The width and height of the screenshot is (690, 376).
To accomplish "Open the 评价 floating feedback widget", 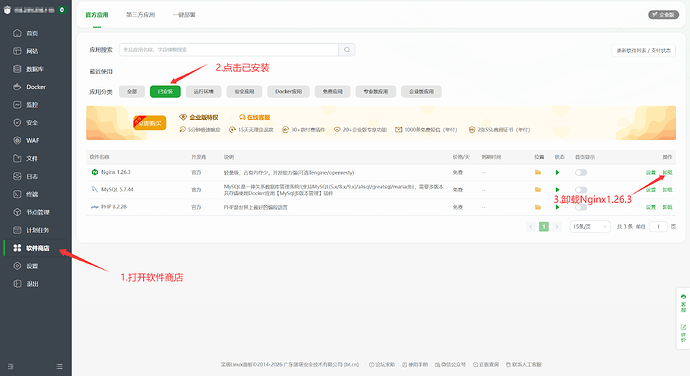I will [683, 333].
